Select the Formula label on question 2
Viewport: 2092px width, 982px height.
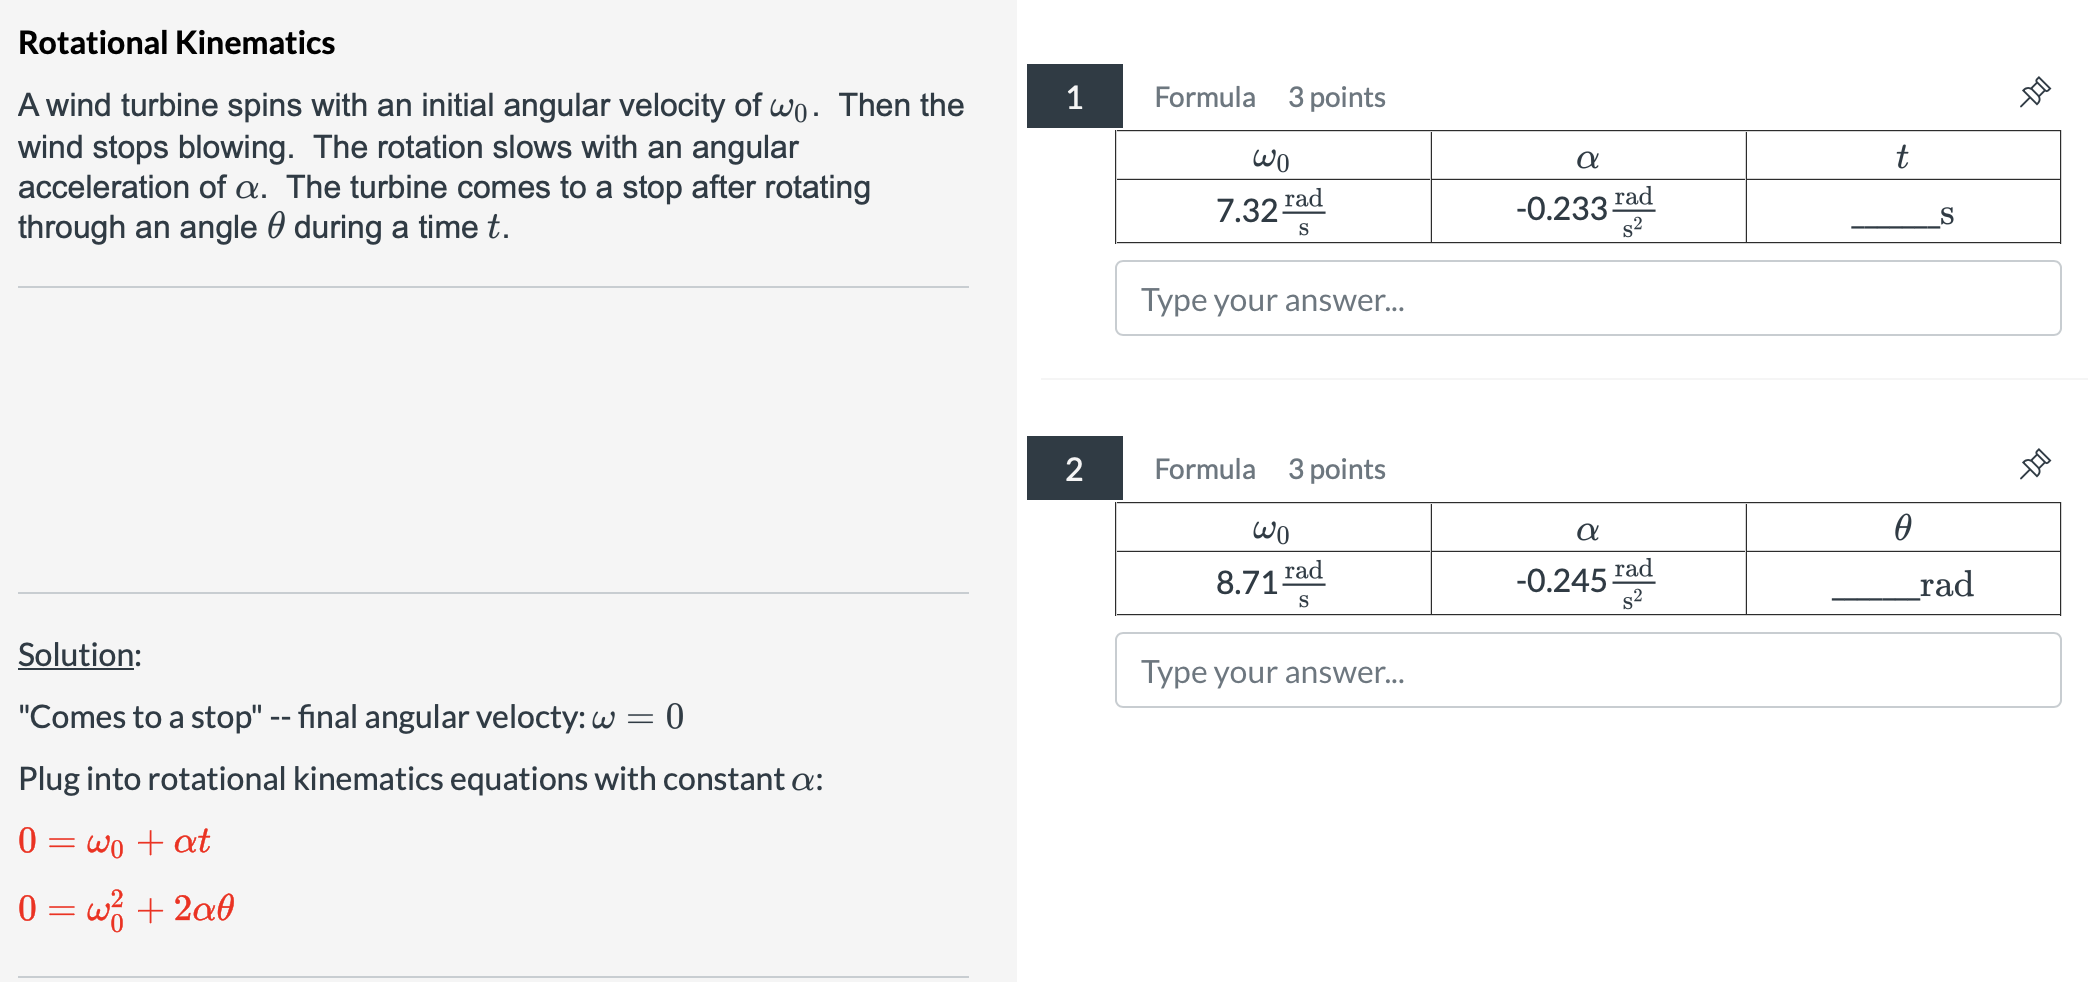(1204, 469)
